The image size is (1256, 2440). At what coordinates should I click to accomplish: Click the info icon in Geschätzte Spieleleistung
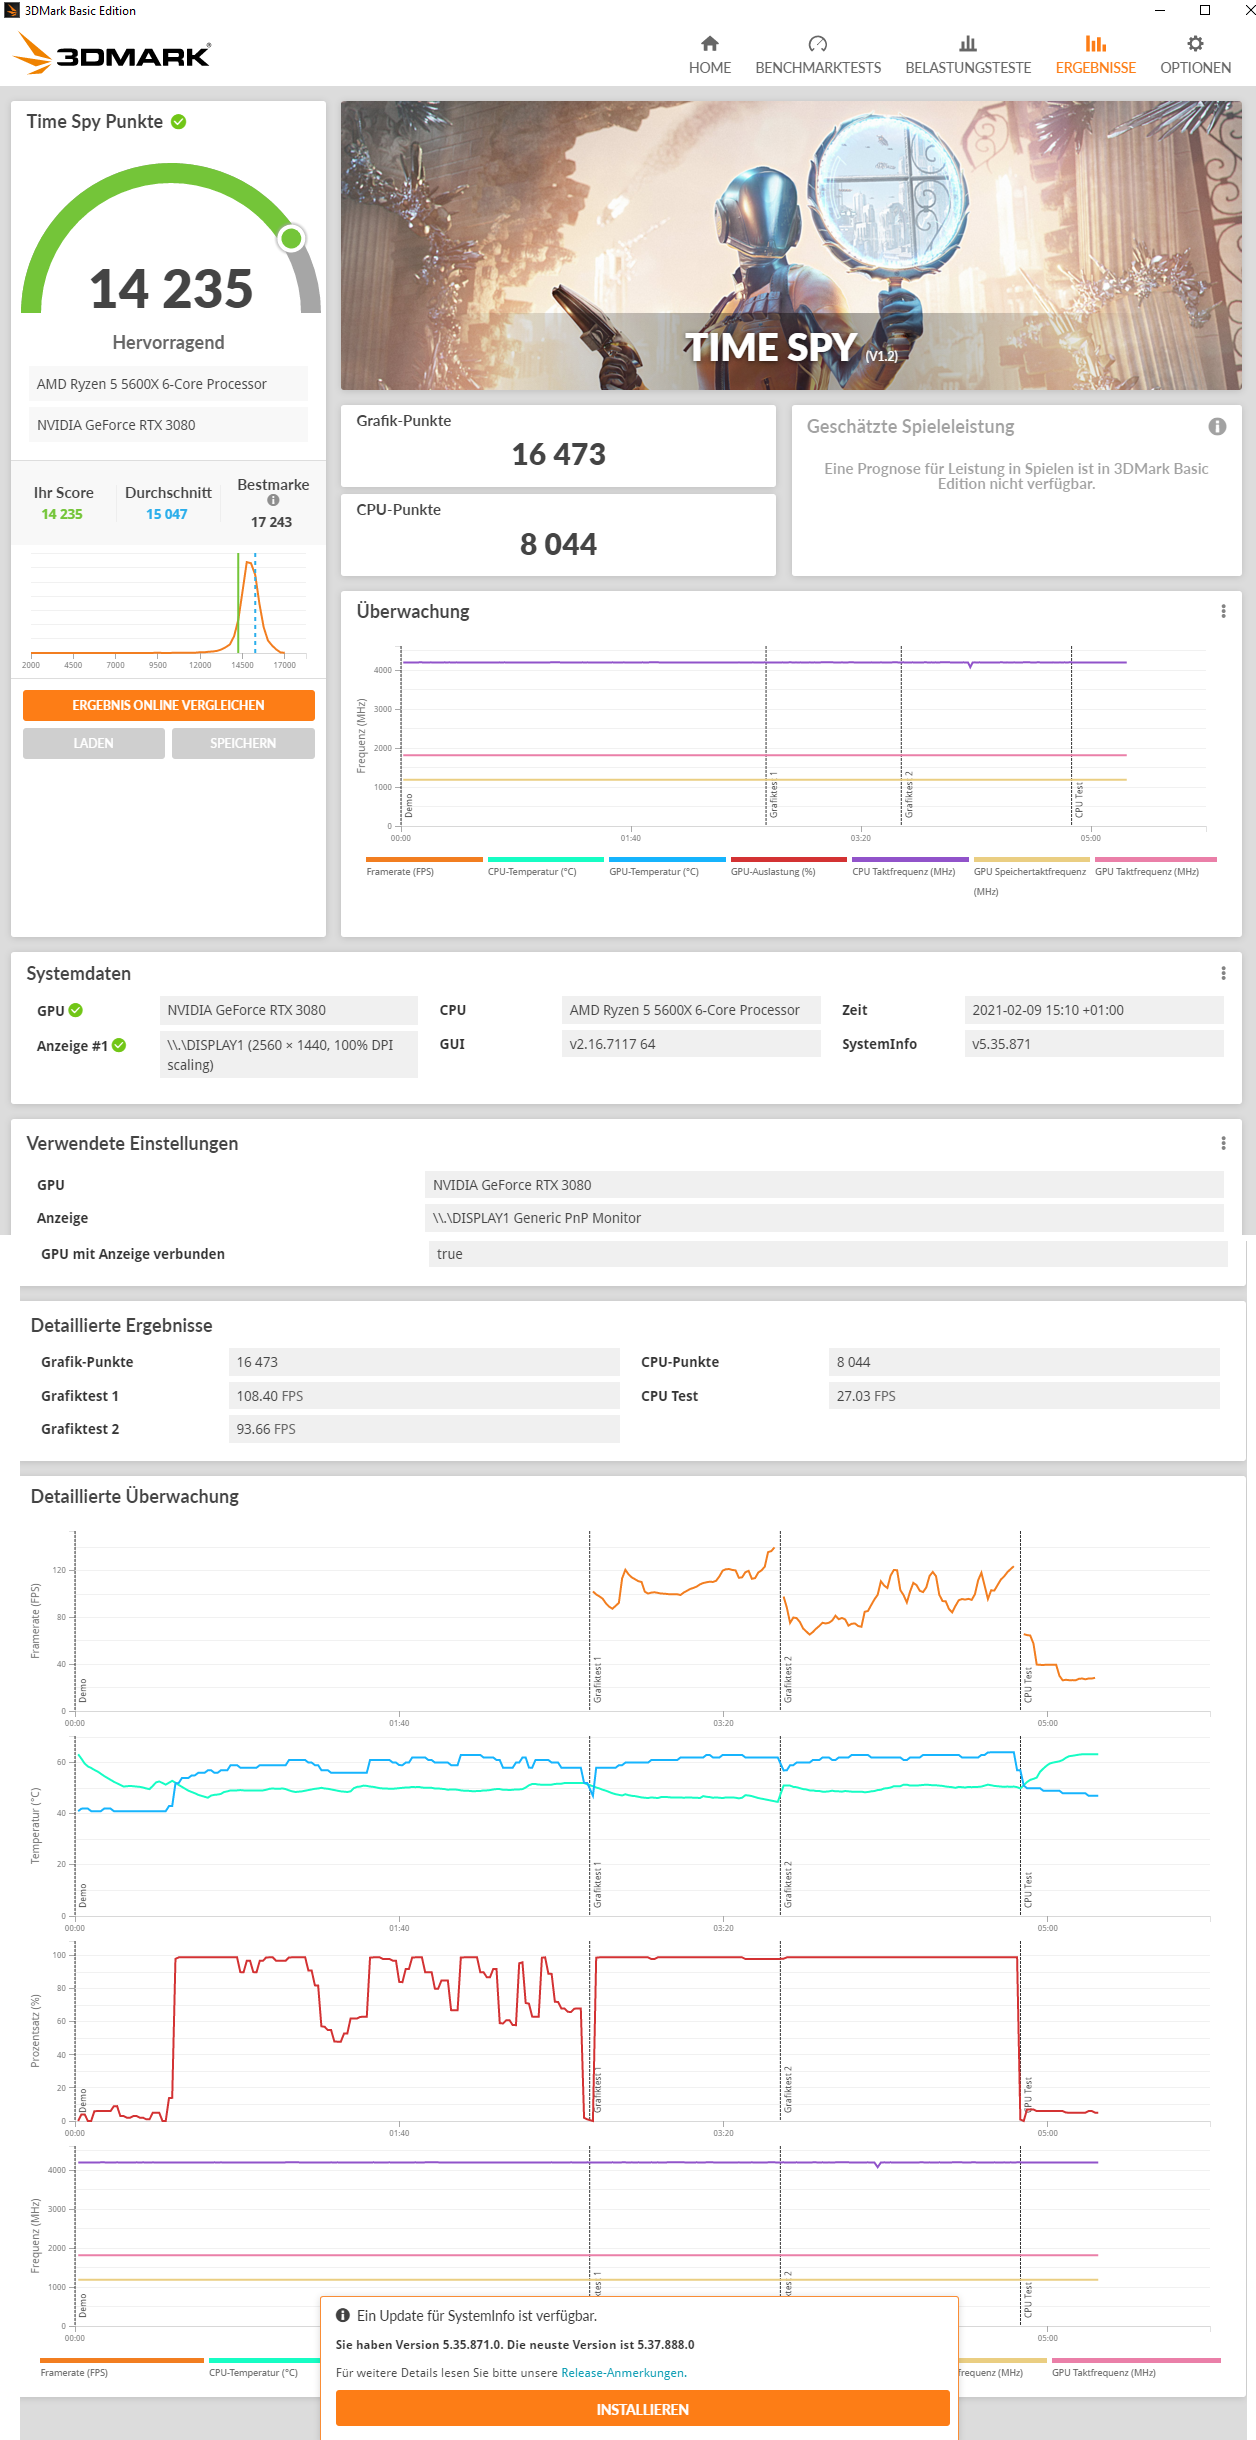(1217, 426)
